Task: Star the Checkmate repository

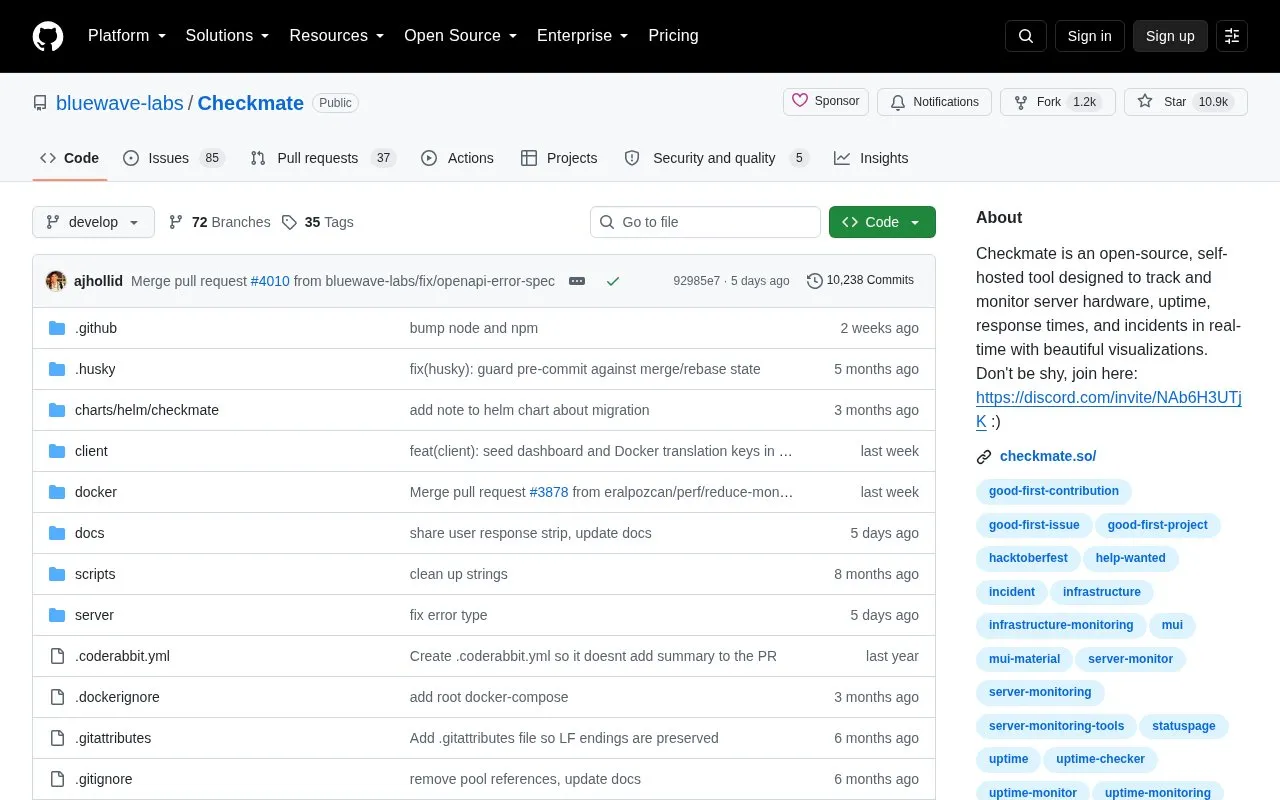Action: (x=1186, y=102)
